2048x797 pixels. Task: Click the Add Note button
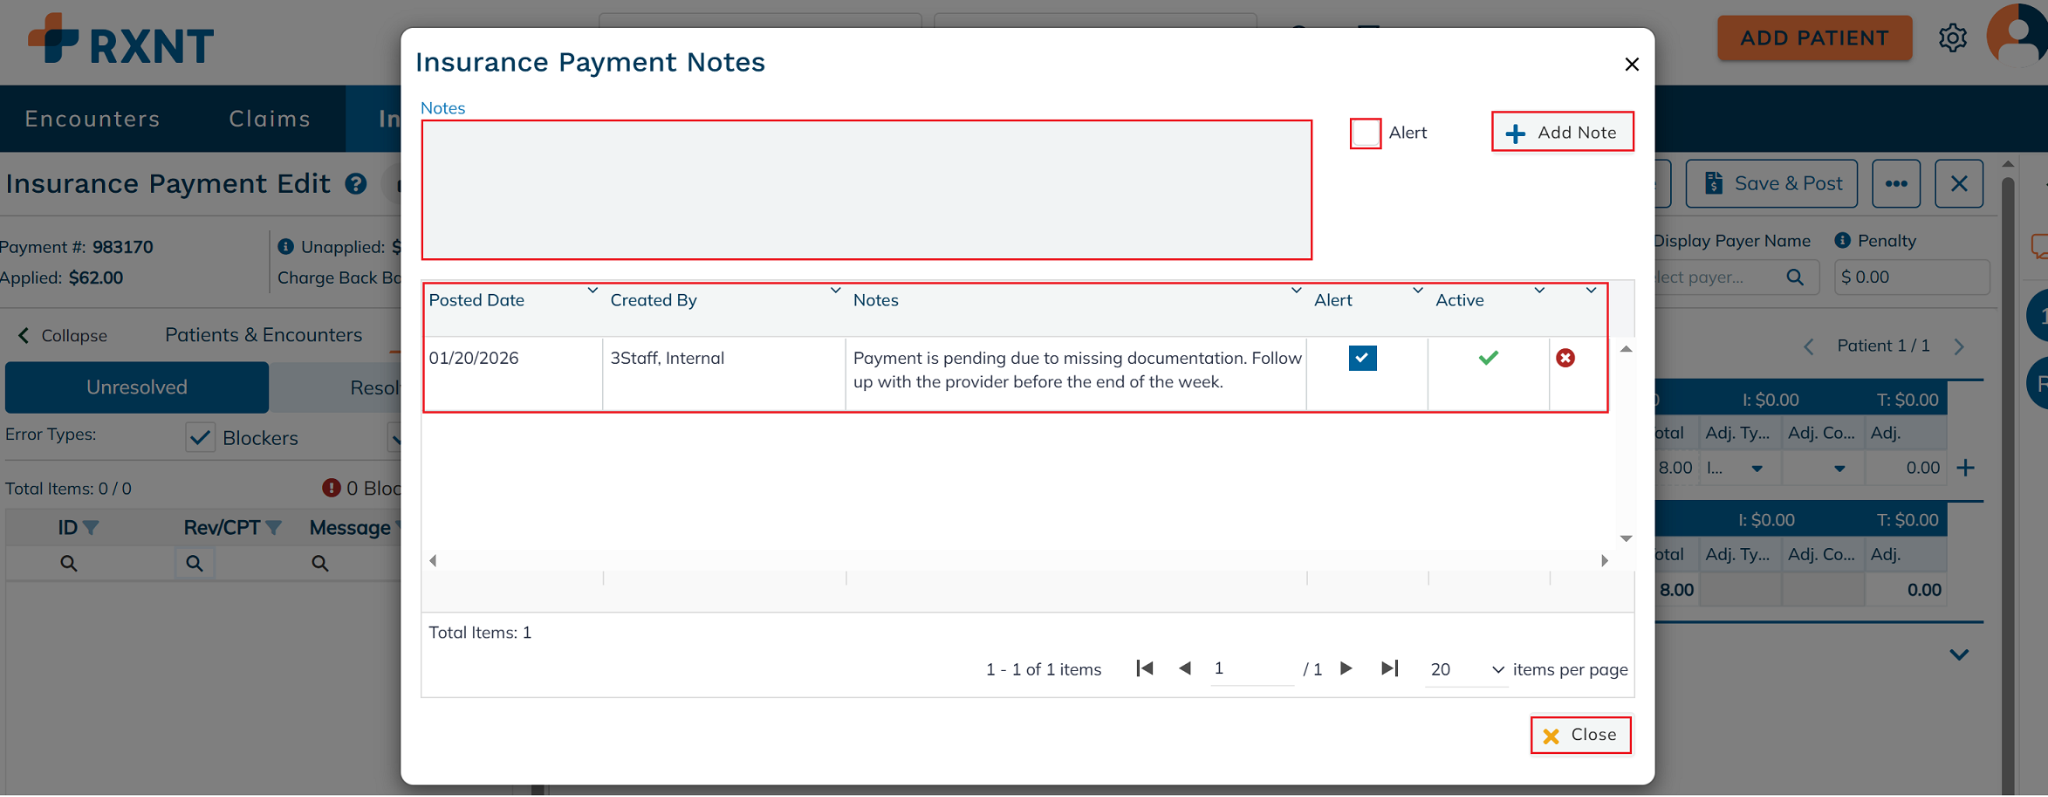coord(1562,132)
